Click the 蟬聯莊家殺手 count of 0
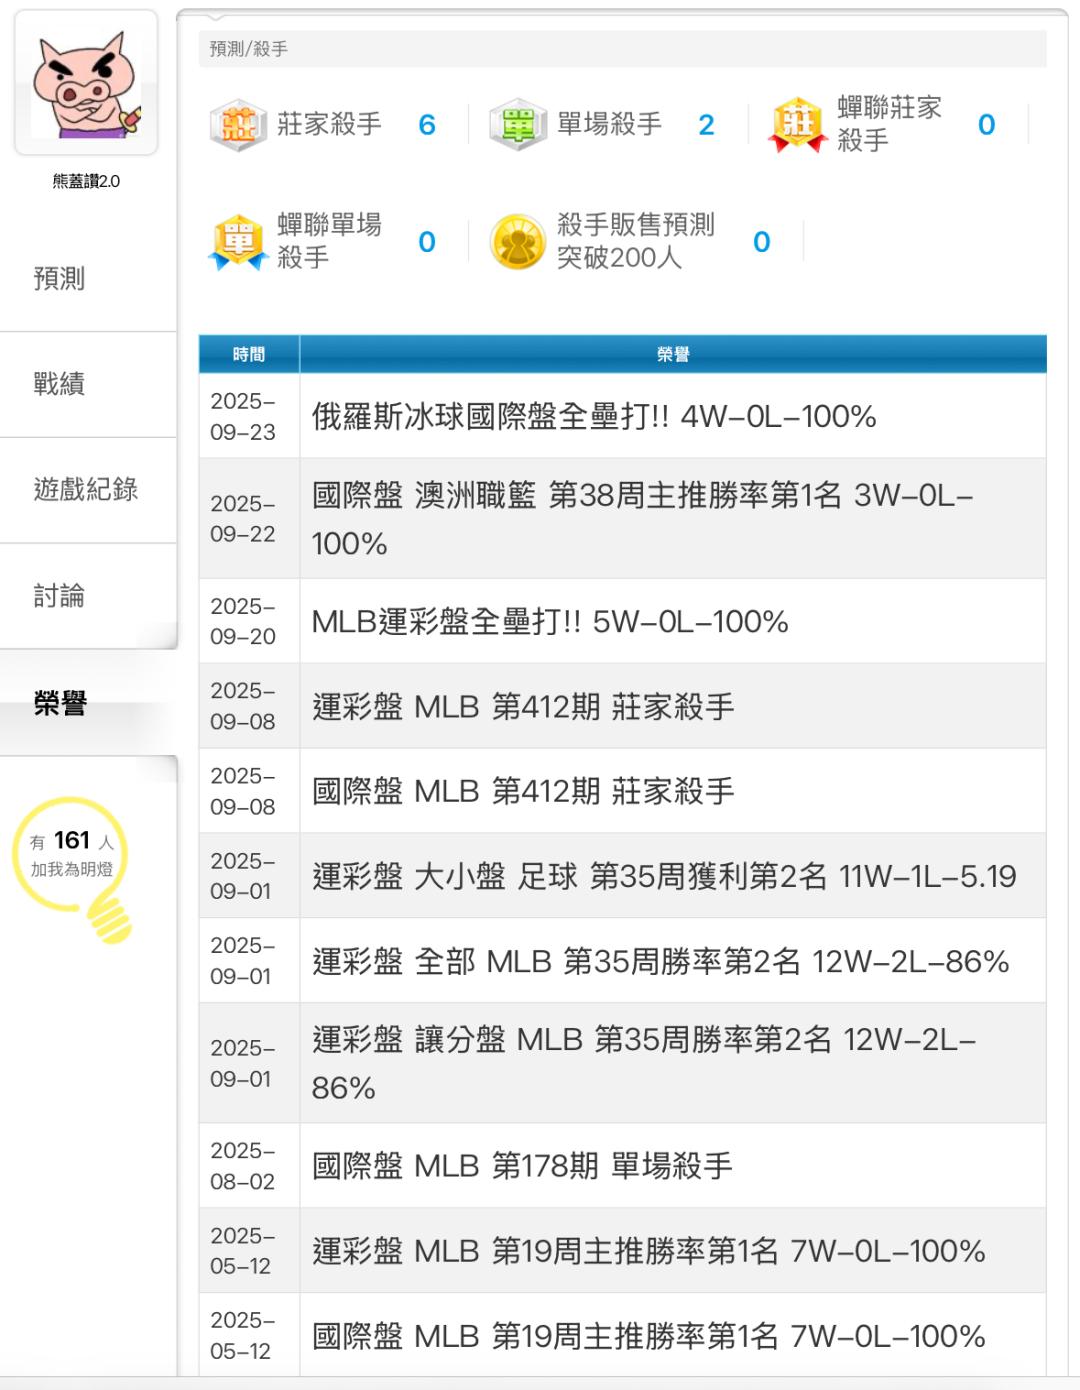Viewport: 1080px width, 1390px height. pos(986,125)
